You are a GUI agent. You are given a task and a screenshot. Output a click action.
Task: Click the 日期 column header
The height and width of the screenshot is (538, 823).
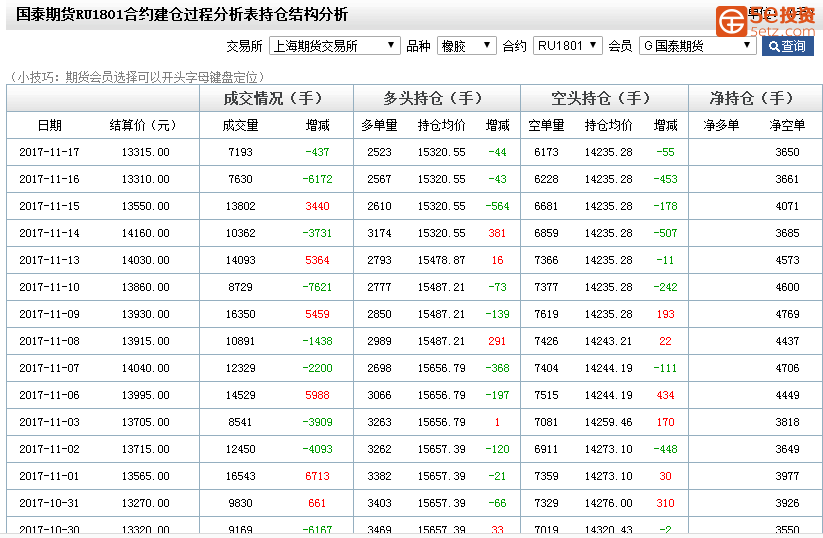(x=49, y=125)
